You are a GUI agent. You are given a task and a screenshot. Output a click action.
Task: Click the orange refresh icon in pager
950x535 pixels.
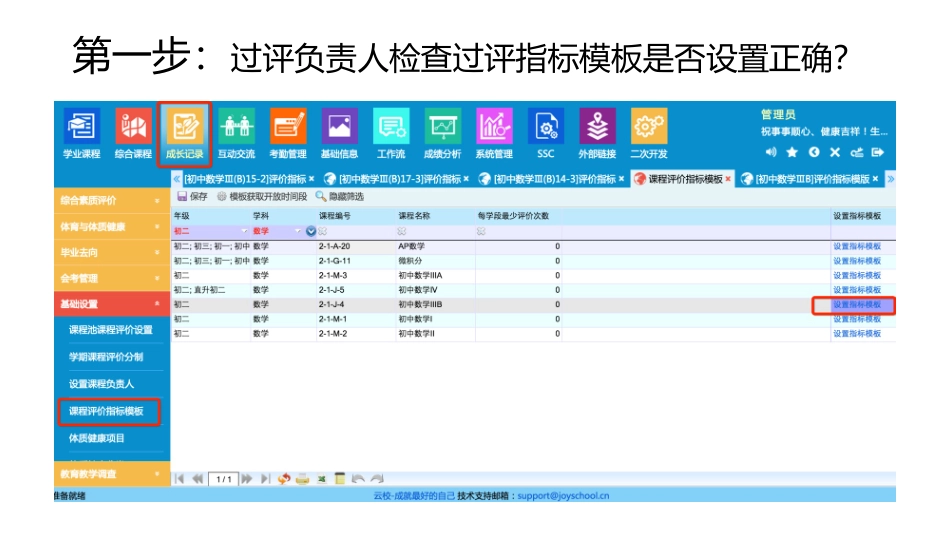[284, 479]
